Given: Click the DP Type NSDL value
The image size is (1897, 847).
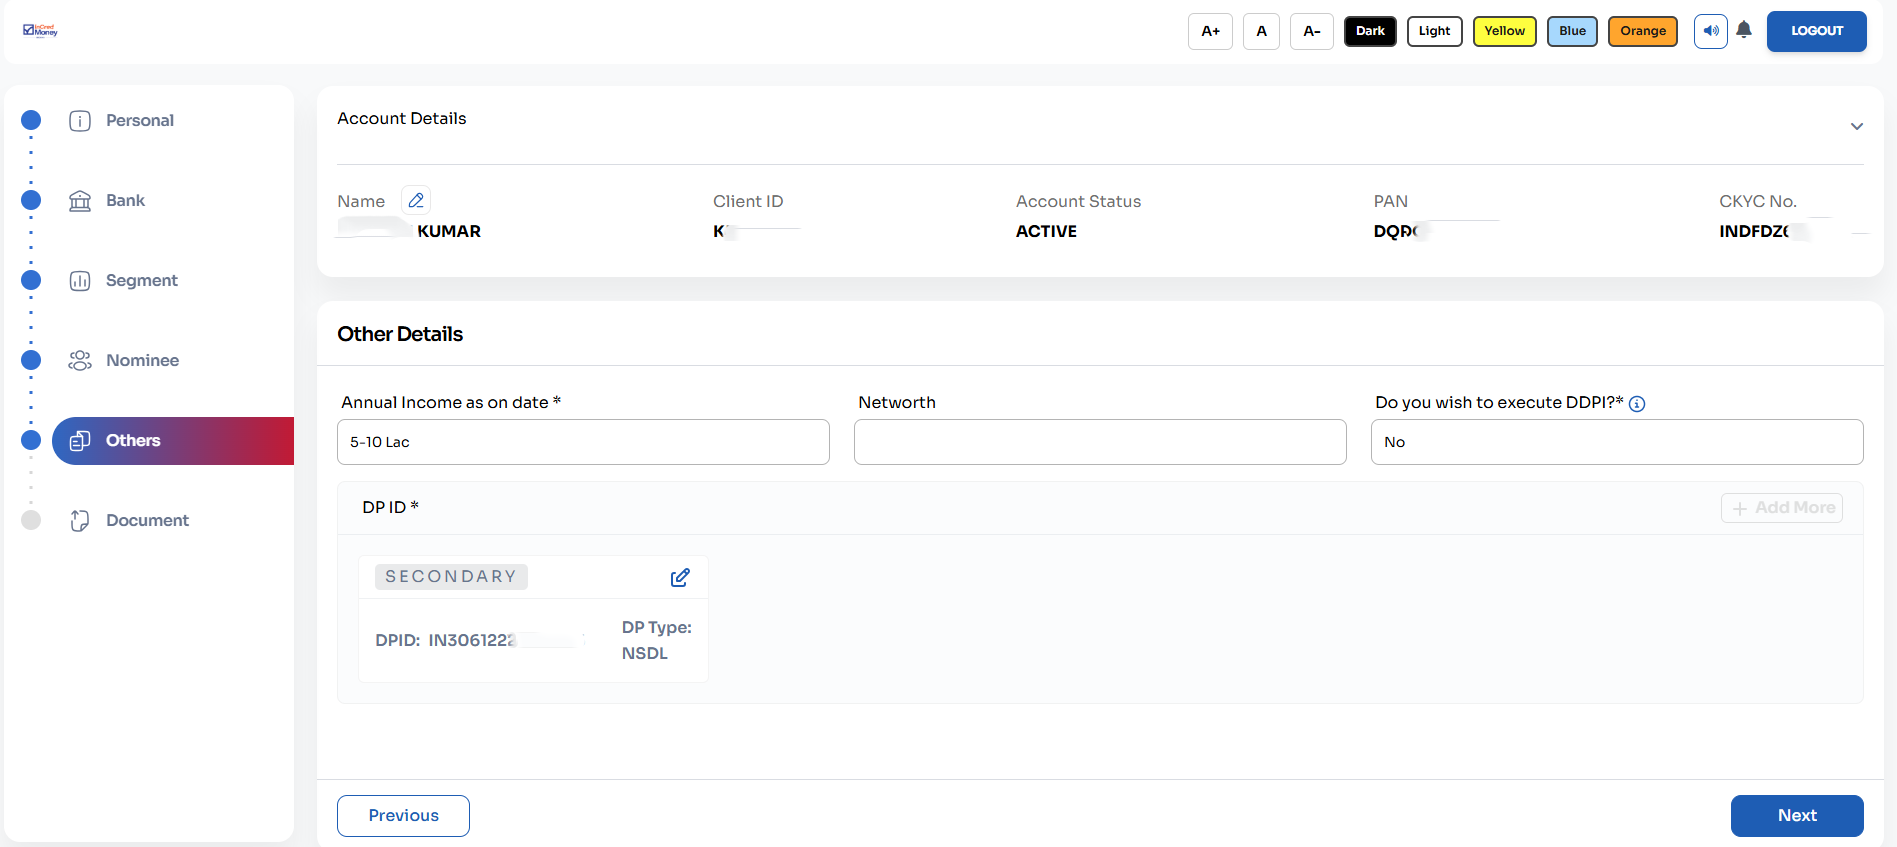Looking at the screenshot, I should coord(644,654).
